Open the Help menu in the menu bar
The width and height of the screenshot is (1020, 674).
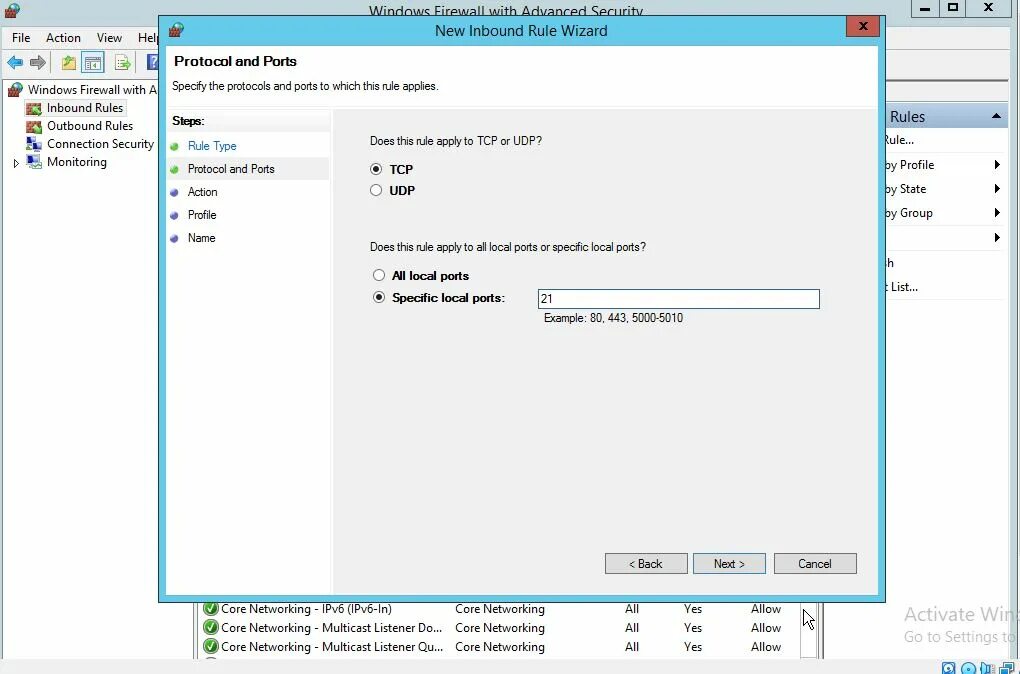click(x=148, y=38)
